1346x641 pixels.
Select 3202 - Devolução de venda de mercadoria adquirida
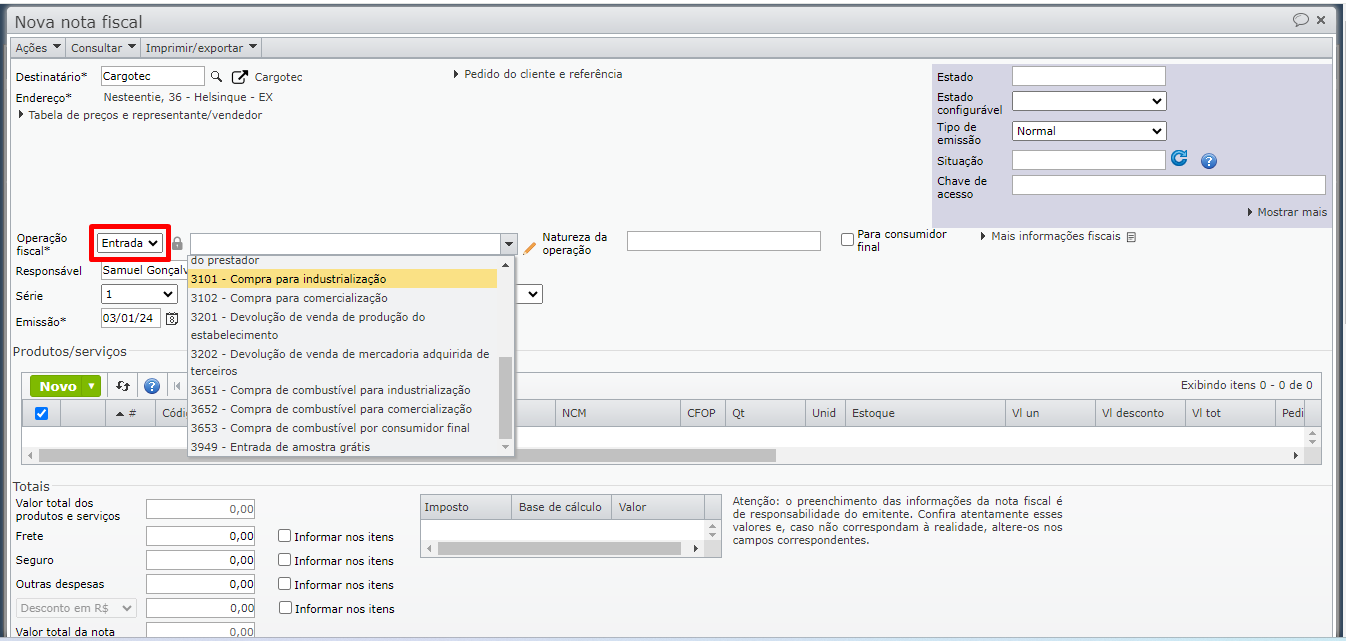(x=343, y=362)
